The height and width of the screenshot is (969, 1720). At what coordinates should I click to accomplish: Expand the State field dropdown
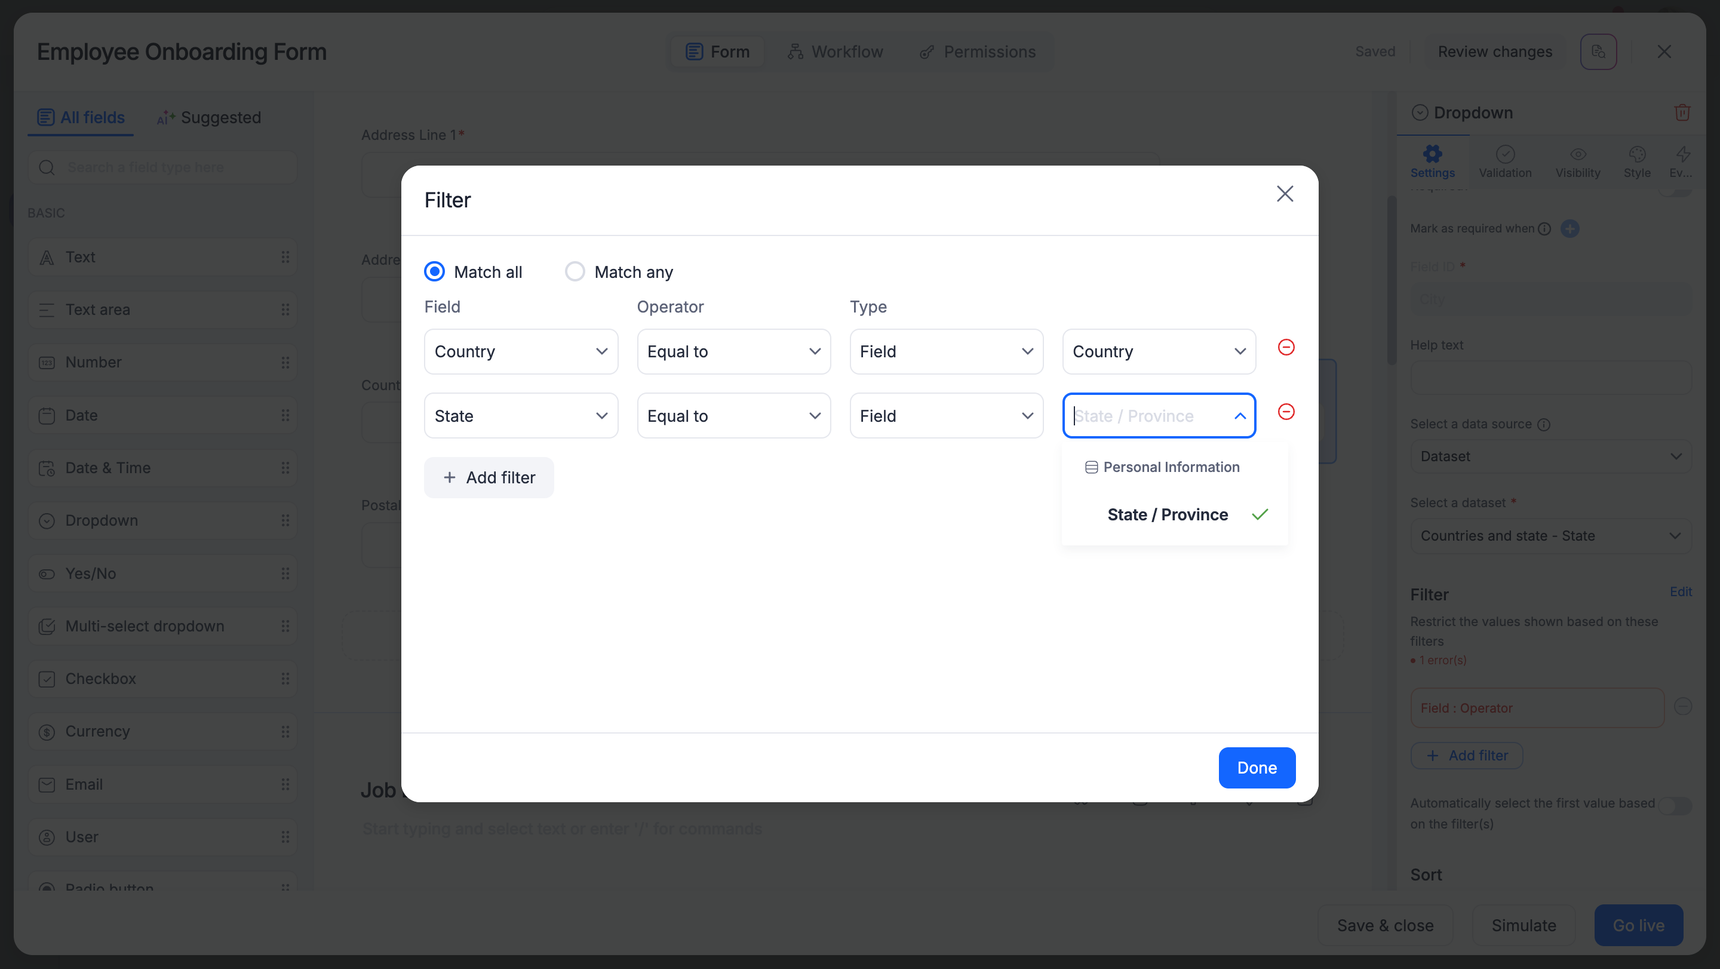pyautogui.click(x=521, y=416)
